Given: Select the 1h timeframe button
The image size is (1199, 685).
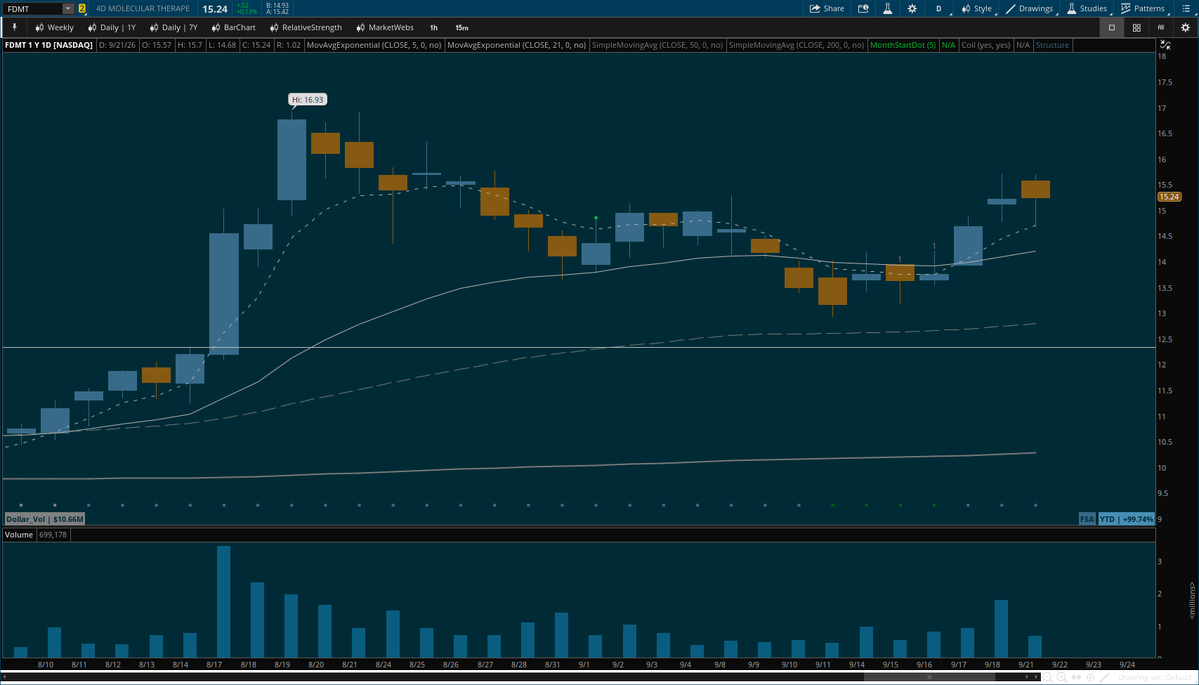Looking at the screenshot, I should point(434,28).
